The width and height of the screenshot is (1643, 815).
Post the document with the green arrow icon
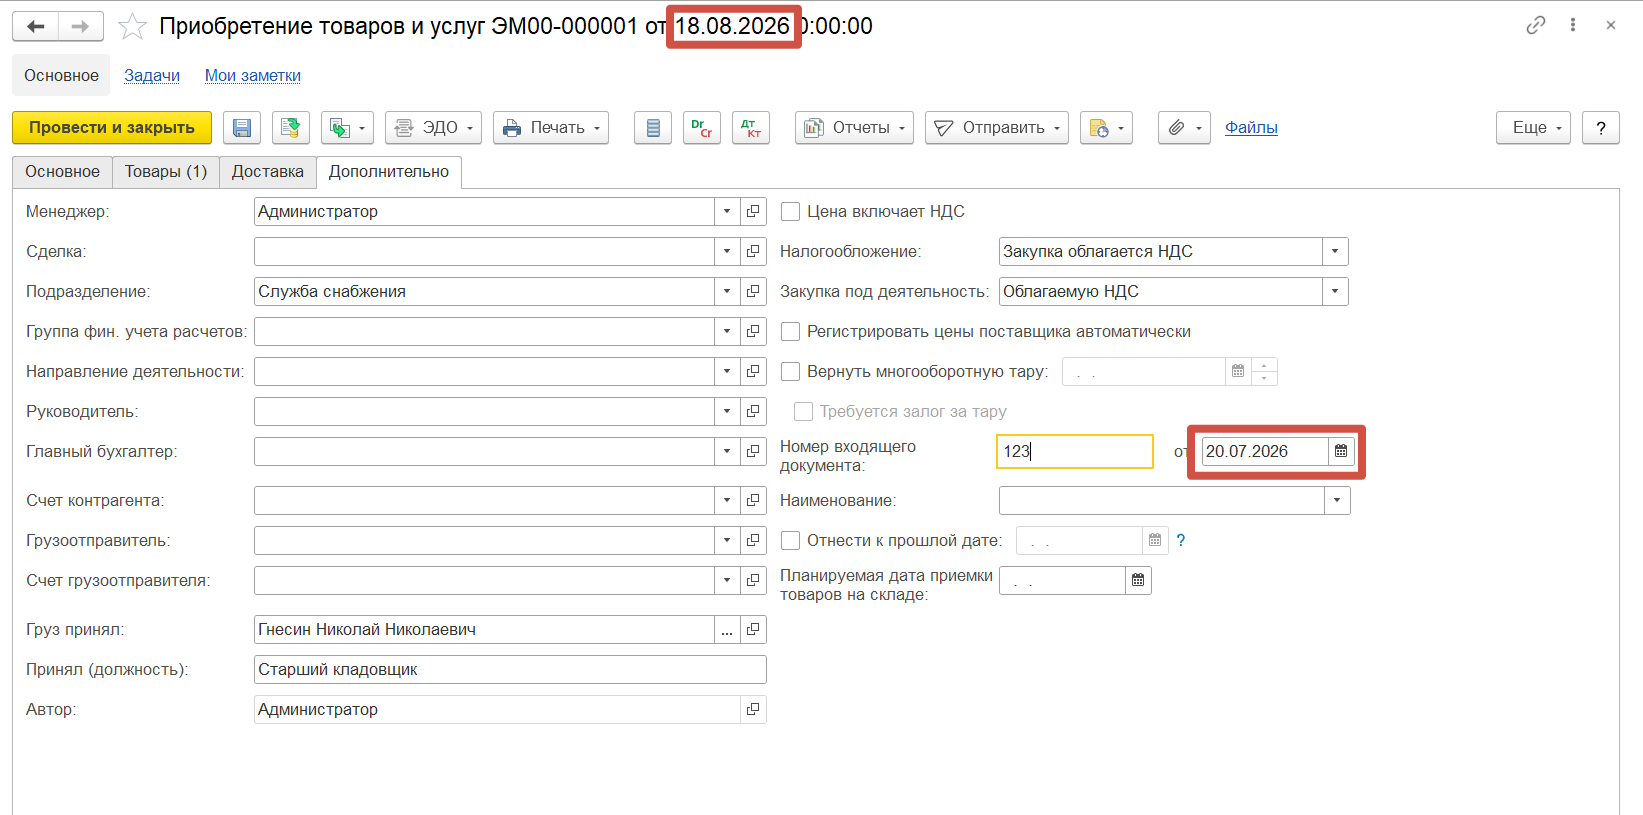coord(290,128)
